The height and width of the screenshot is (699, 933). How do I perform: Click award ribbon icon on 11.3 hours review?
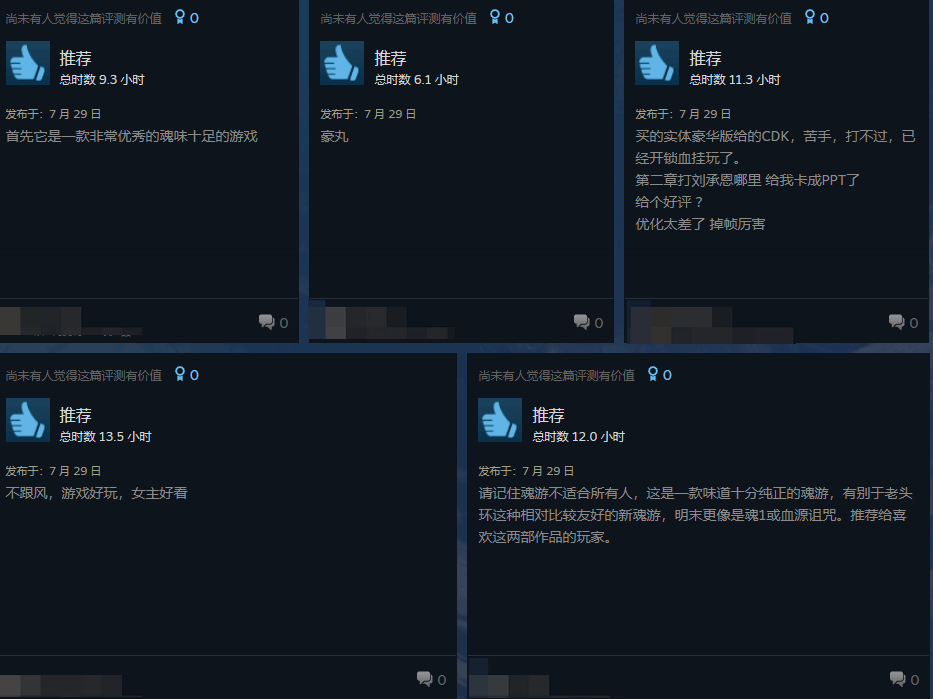pyautogui.click(x=809, y=17)
